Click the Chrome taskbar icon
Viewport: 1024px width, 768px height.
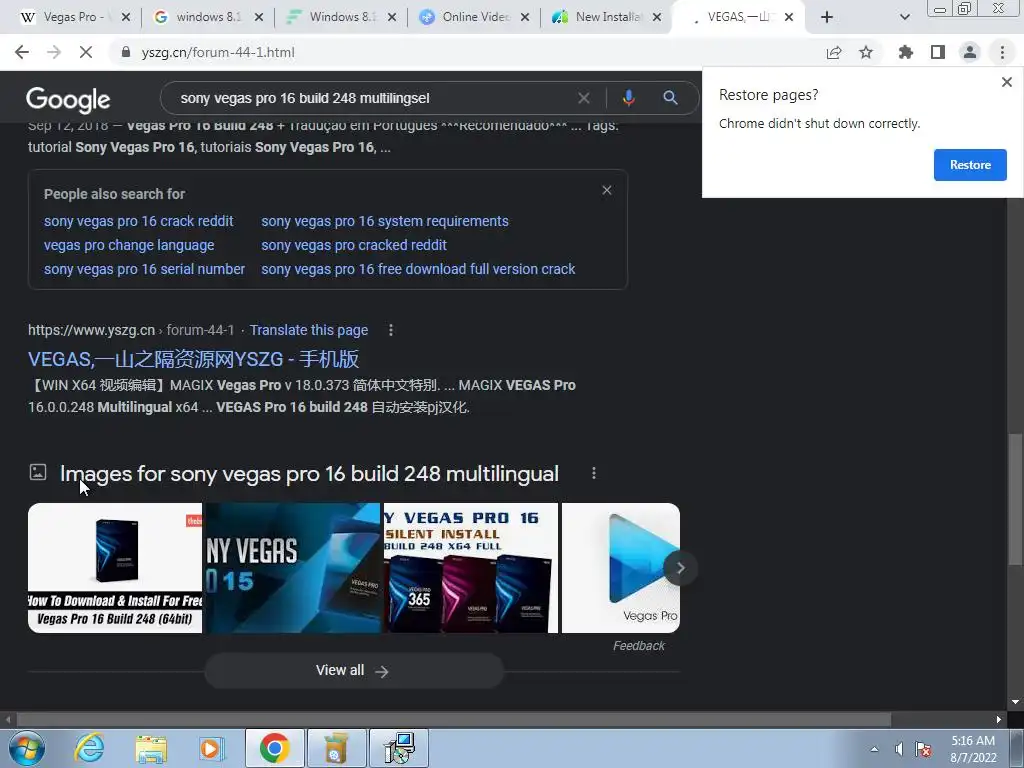274,748
